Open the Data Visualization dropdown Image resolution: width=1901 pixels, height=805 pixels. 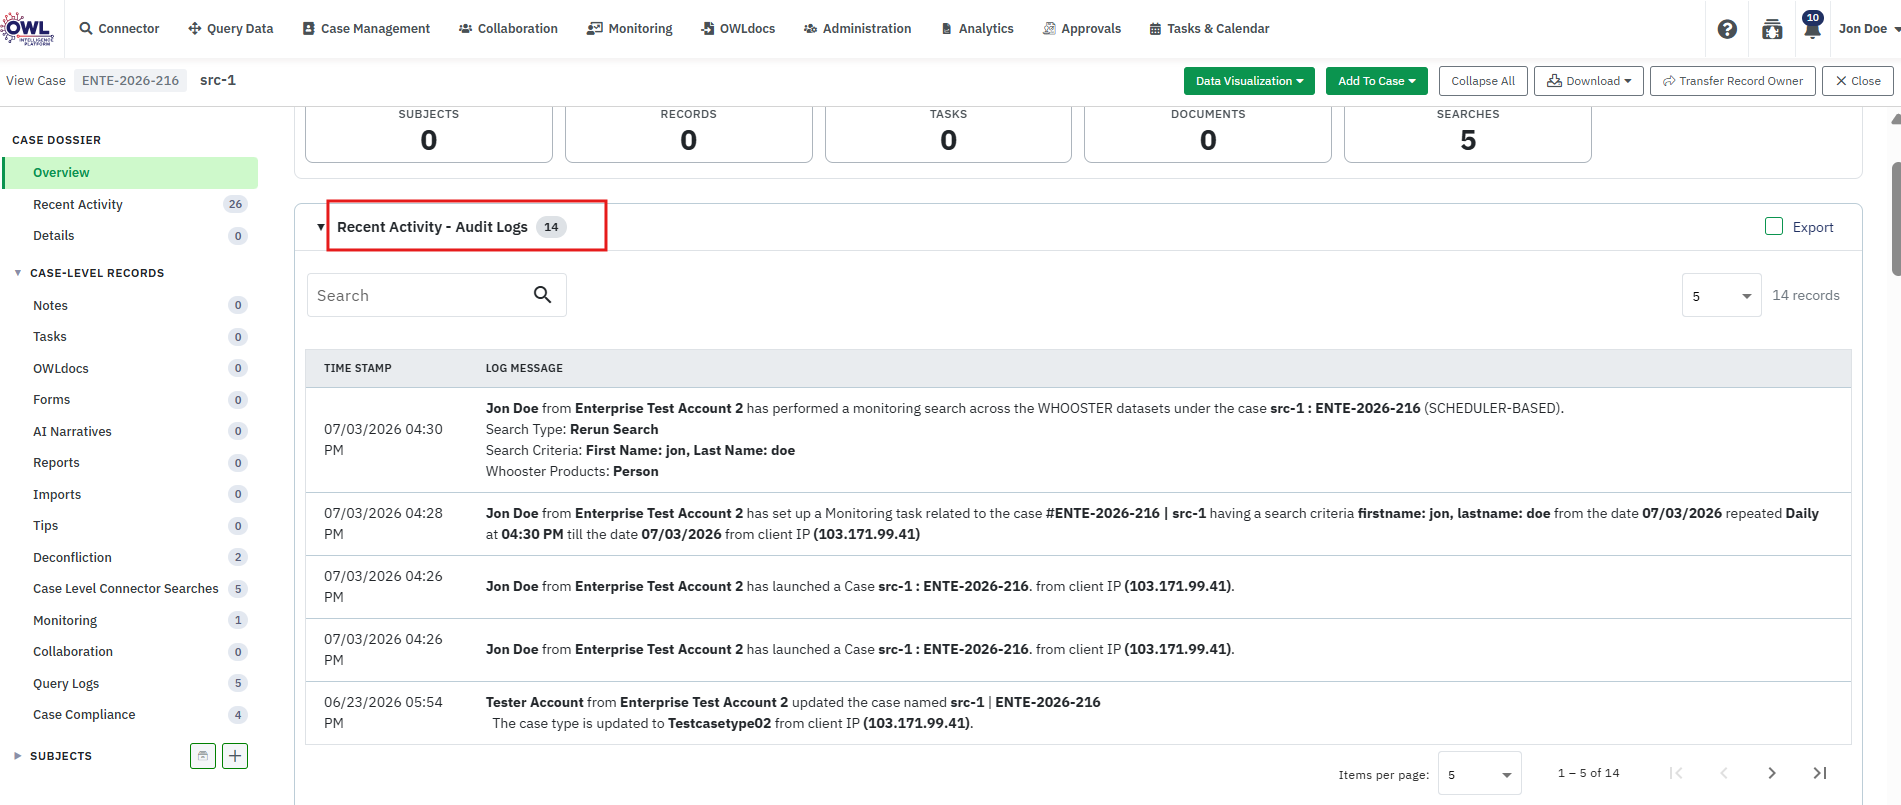click(1249, 81)
